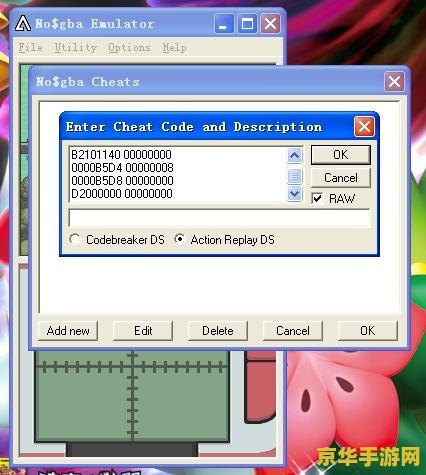Click code line 0000B5D4 00000008

[122, 168]
